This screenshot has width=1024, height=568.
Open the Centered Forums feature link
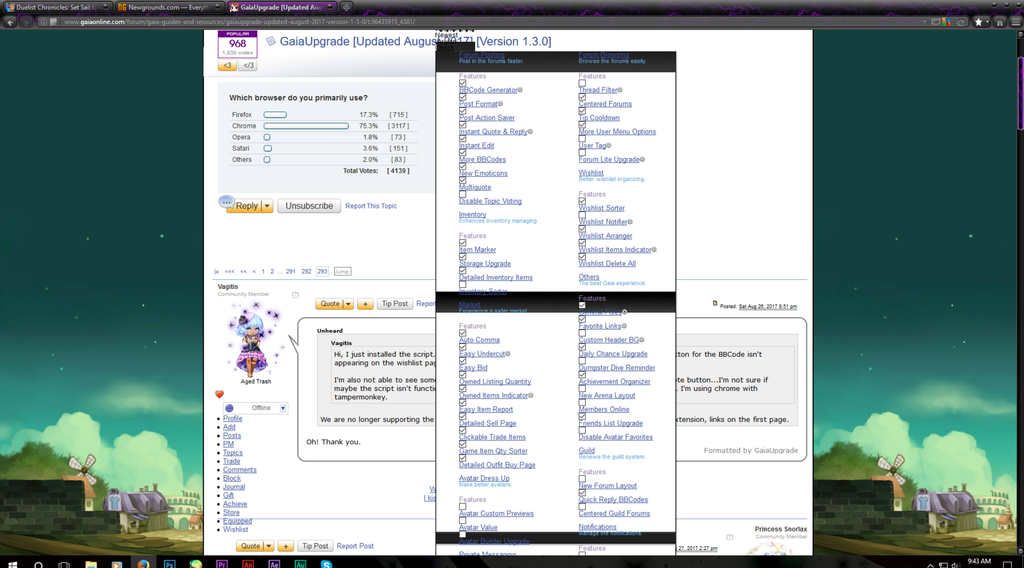(x=605, y=104)
